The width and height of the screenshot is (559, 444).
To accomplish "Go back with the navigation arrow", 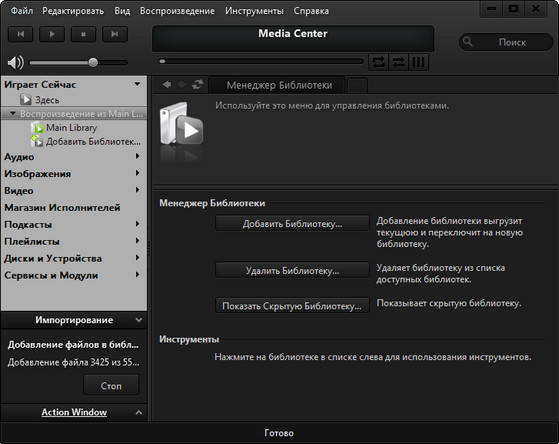I will [x=167, y=85].
